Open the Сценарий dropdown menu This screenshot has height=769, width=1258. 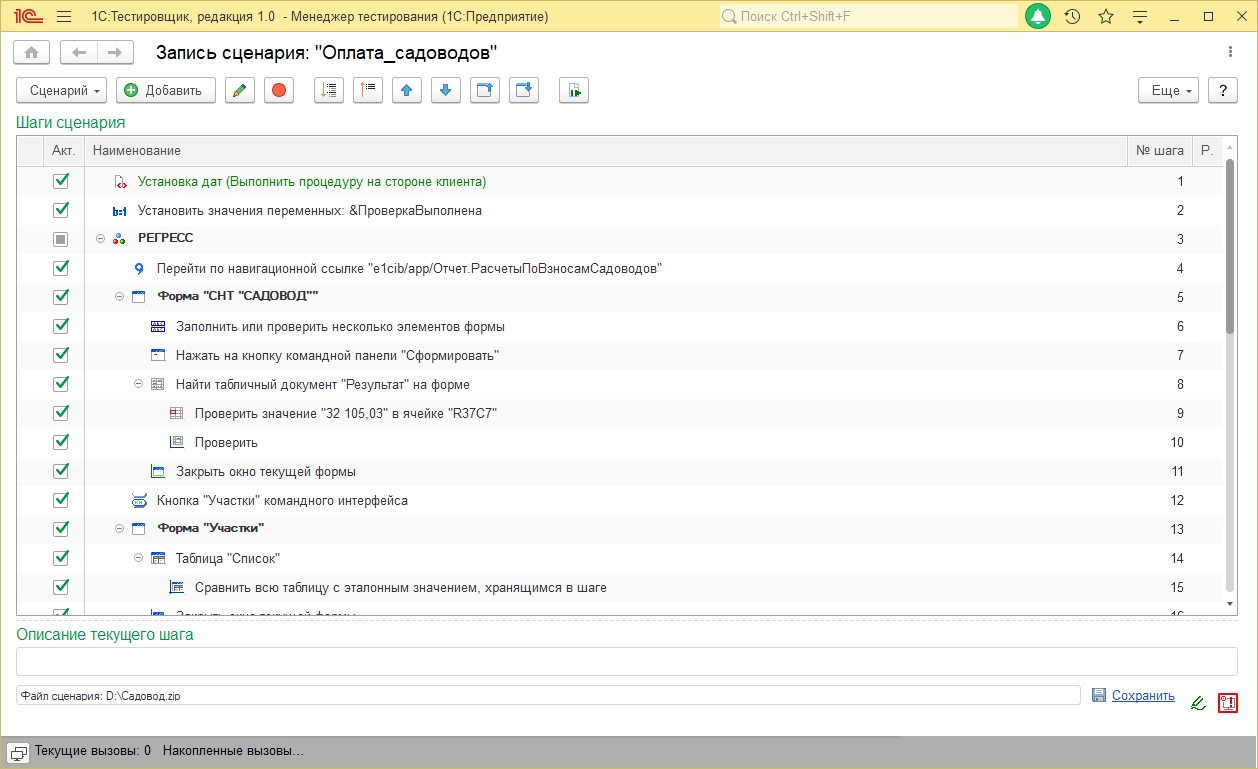click(62, 90)
